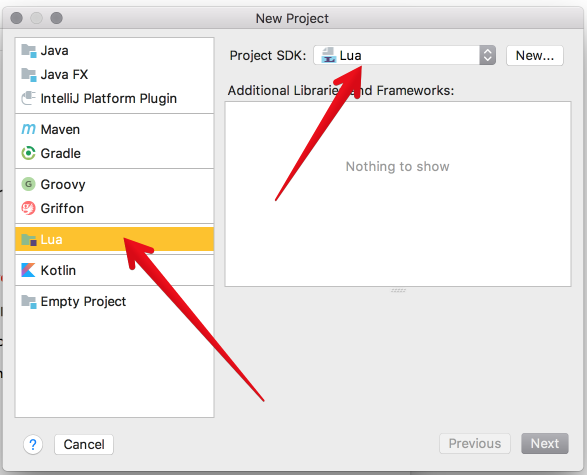Viewport: 587px width, 475px height.
Task: Click the Java FX folder icon
Action: 29,74
